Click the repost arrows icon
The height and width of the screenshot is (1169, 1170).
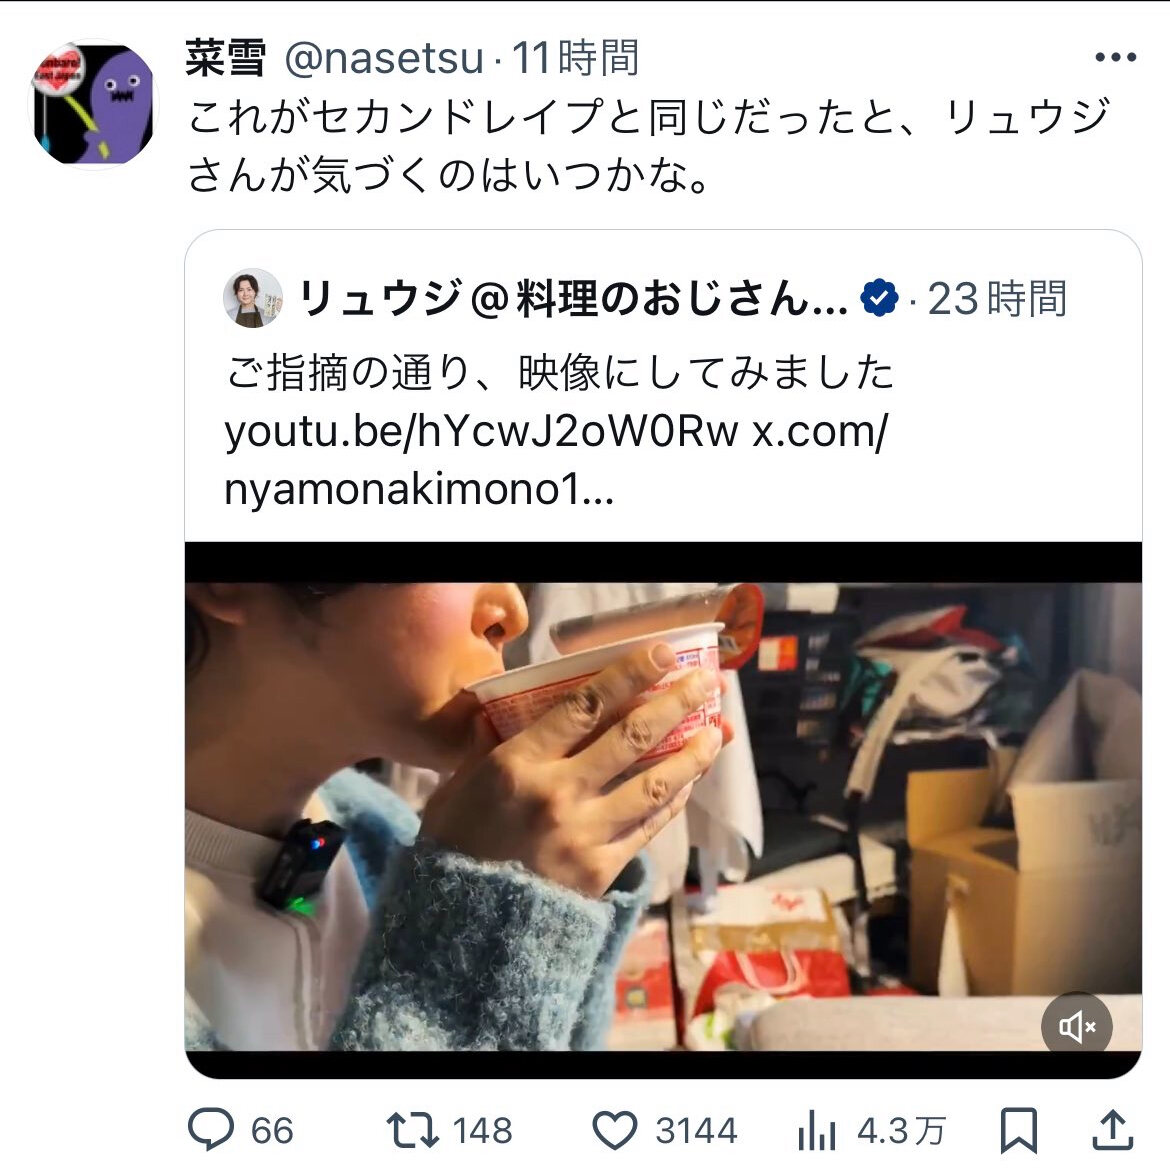(x=413, y=1129)
